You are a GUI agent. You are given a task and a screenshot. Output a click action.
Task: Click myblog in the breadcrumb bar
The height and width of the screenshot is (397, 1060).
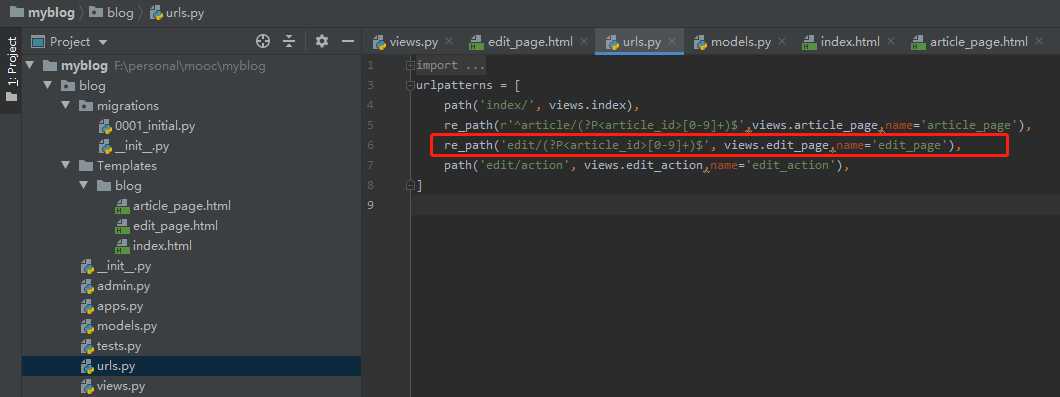pyautogui.click(x=44, y=12)
